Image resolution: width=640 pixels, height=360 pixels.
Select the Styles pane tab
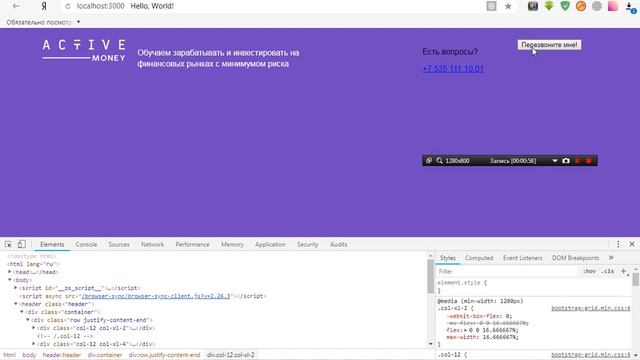(x=448, y=258)
